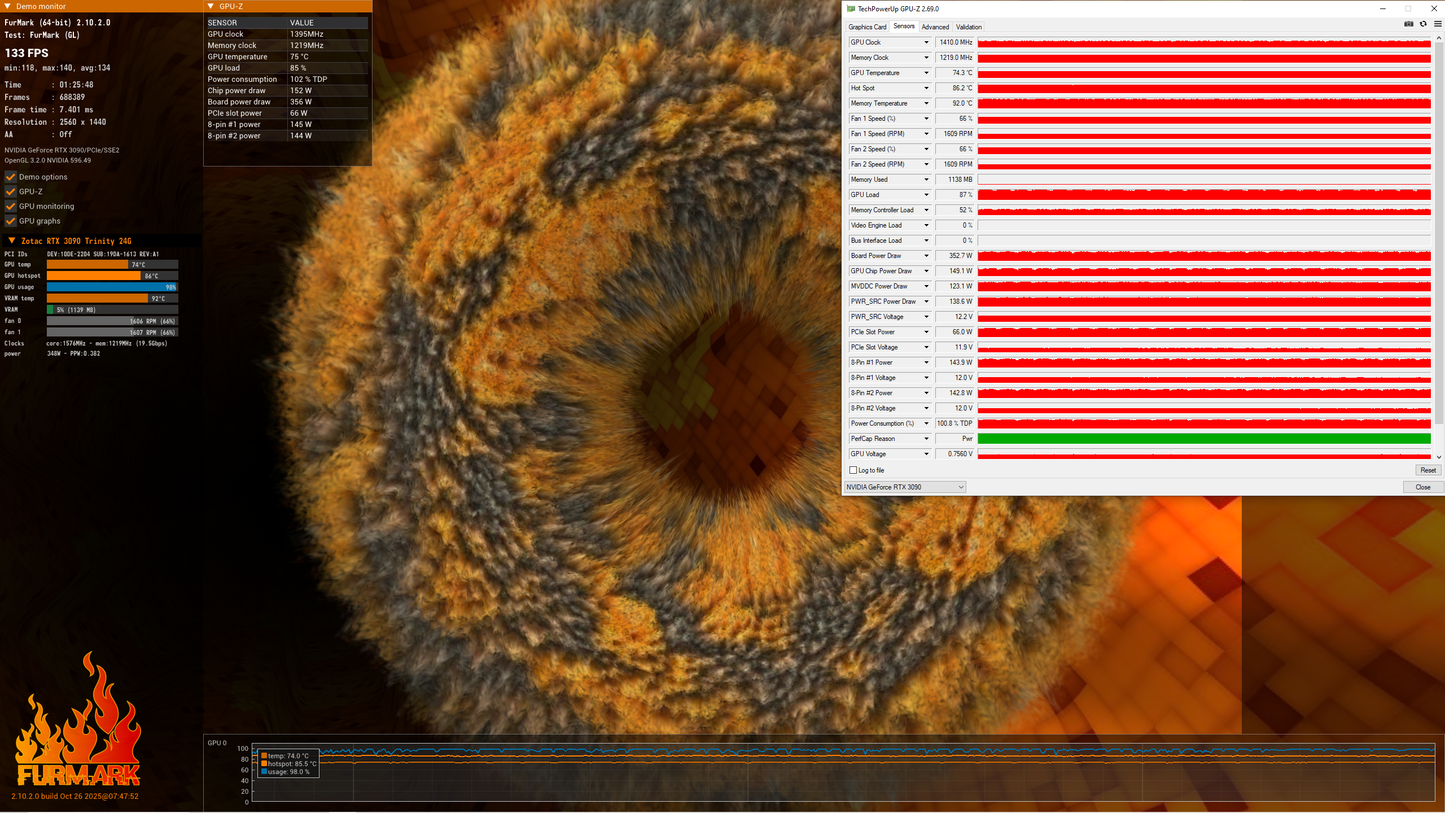
Task: Click the blue GPU usage bar at 98%
Action: point(112,287)
